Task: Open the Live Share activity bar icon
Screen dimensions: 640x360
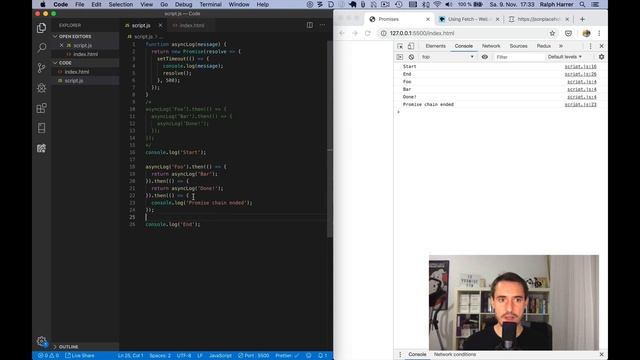Action: (41, 148)
